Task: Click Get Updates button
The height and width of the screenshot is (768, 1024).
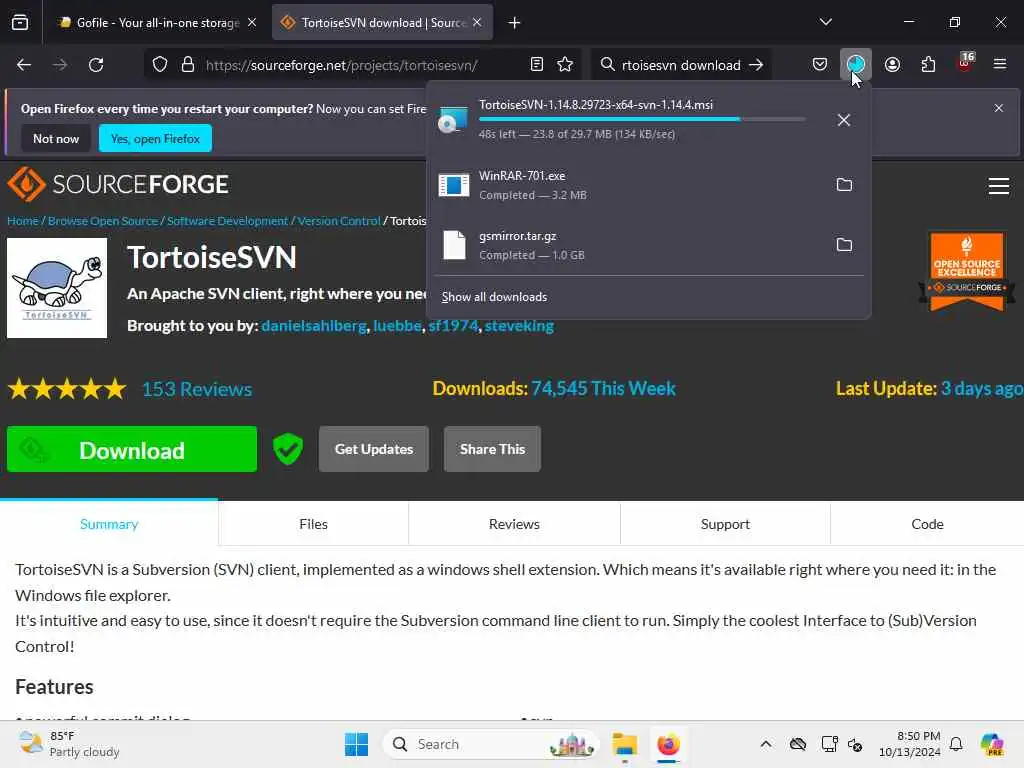Action: (x=374, y=449)
